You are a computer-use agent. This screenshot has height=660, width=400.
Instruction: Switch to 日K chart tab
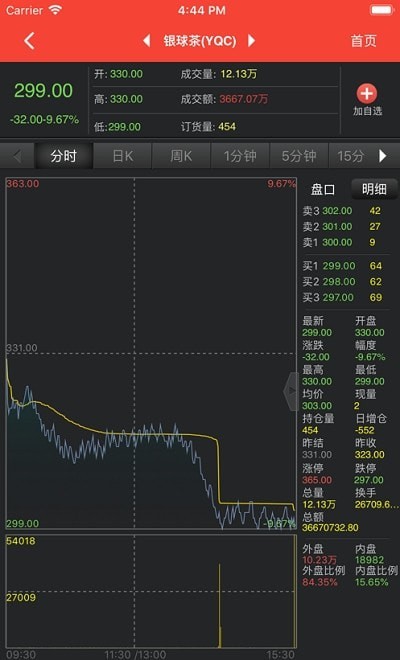click(x=123, y=156)
